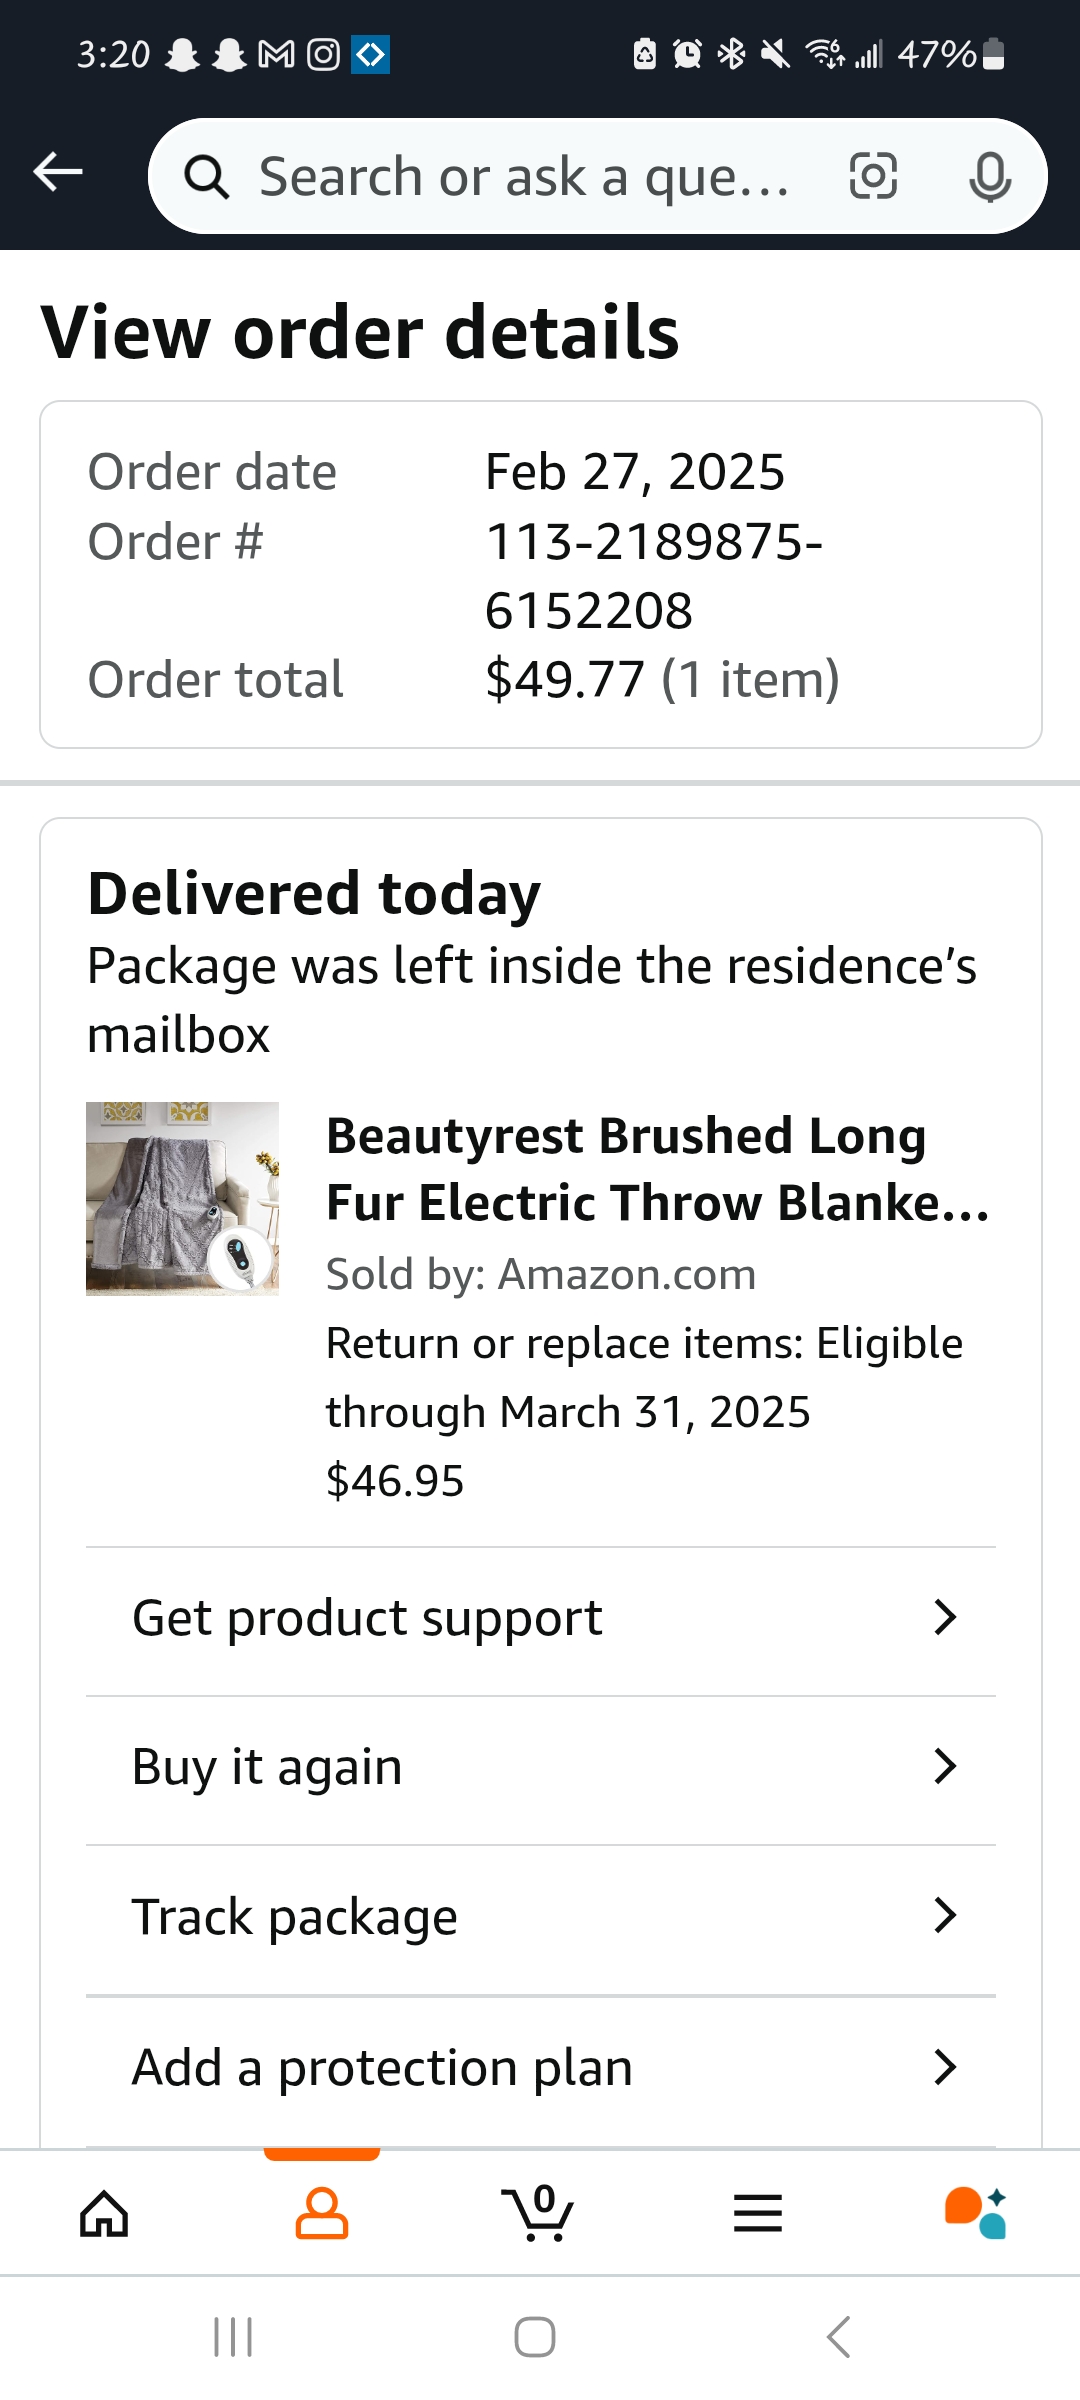Image resolution: width=1080 pixels, height=2400 pixels.
Task: Tap the microphone voice search icon
Action: pos(990,177)
